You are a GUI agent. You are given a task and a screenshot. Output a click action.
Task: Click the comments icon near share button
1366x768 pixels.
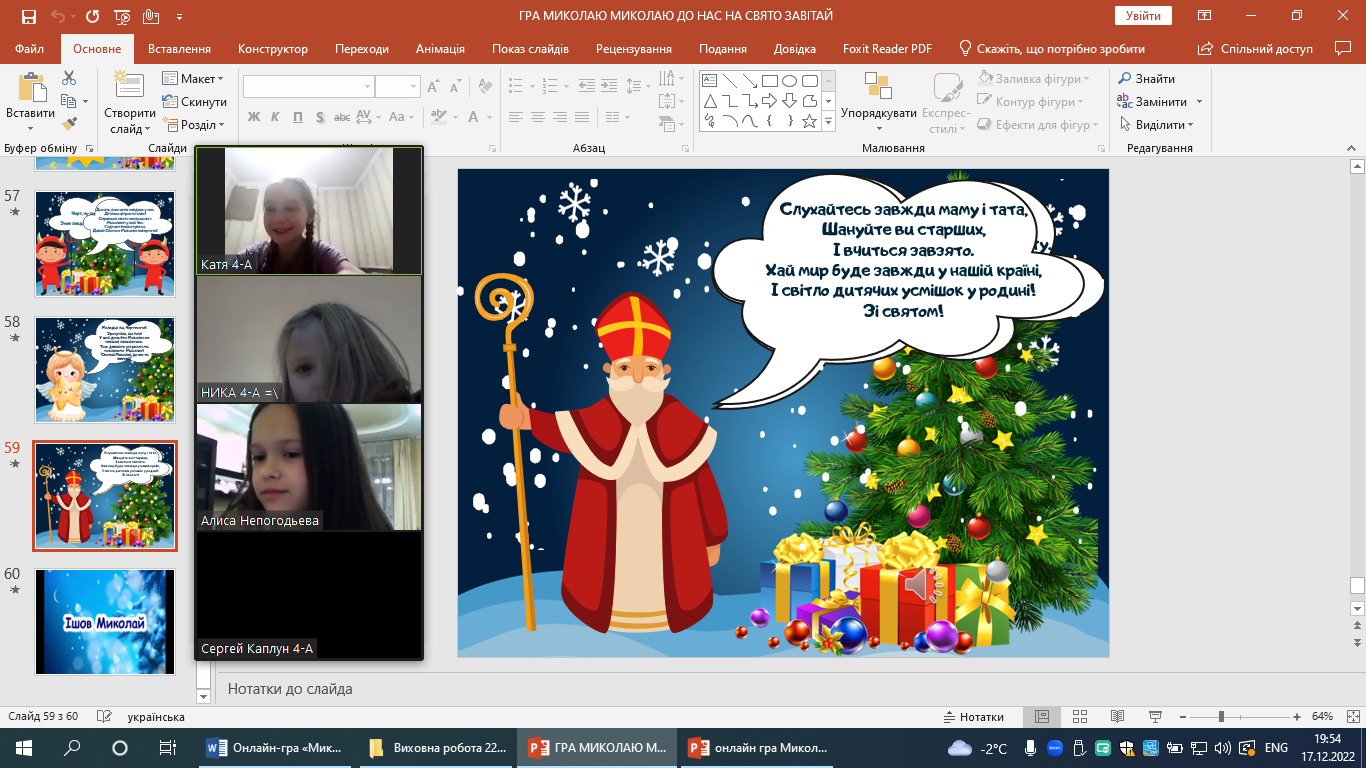[x=1343, y=48]
